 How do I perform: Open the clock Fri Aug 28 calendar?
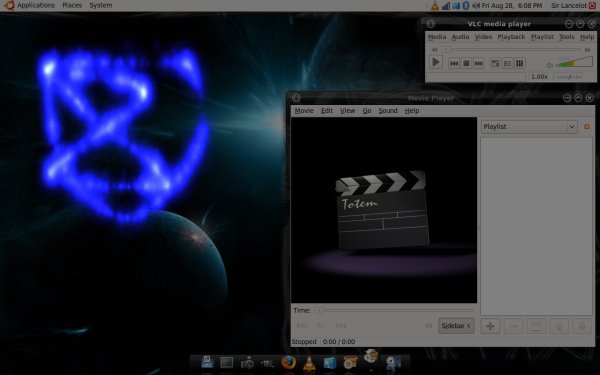(x=512, y=5)
